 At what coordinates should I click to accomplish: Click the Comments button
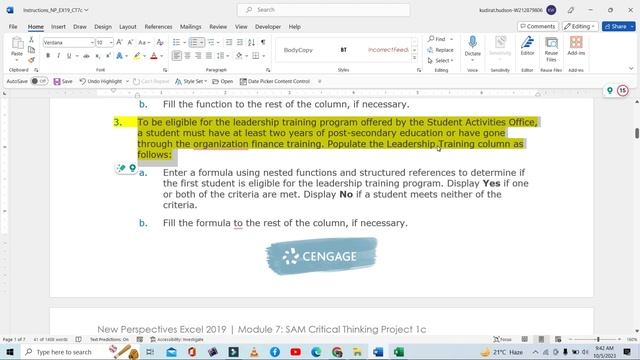(x=538, y=27)
